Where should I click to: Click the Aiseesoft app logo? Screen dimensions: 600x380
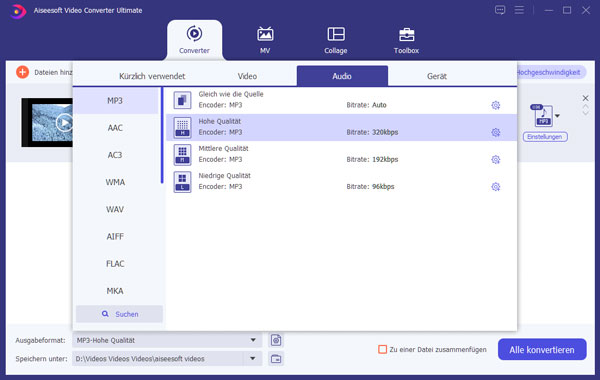click(x=17, y=11)
